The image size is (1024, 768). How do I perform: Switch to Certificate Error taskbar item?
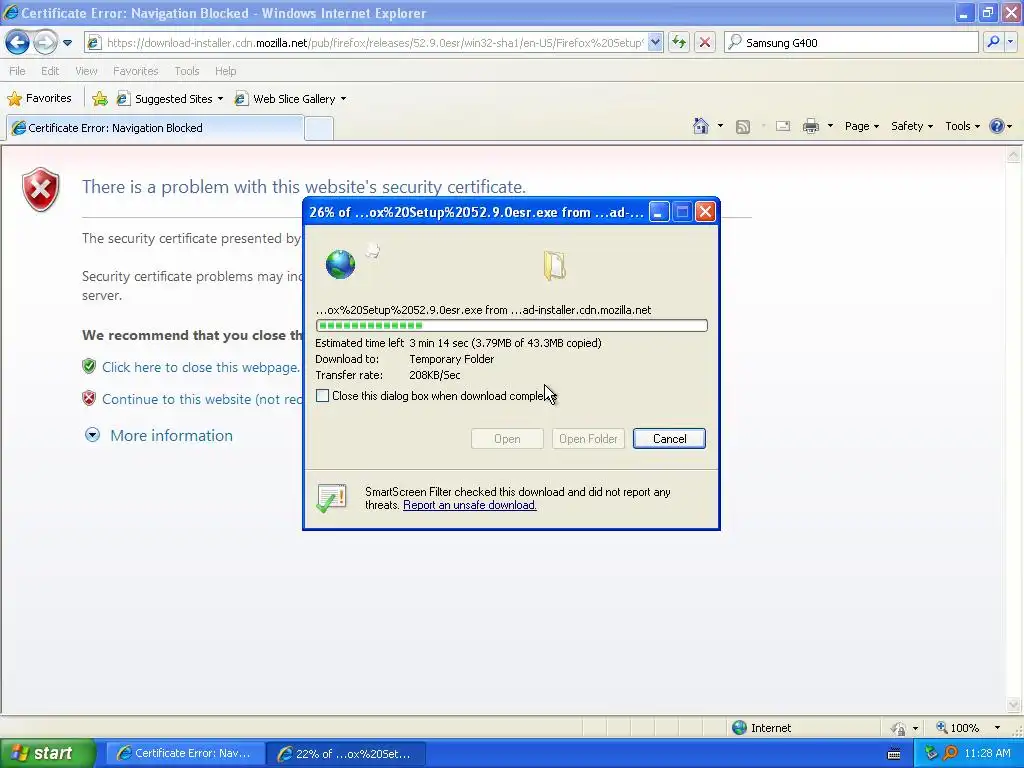click(185, 753)
